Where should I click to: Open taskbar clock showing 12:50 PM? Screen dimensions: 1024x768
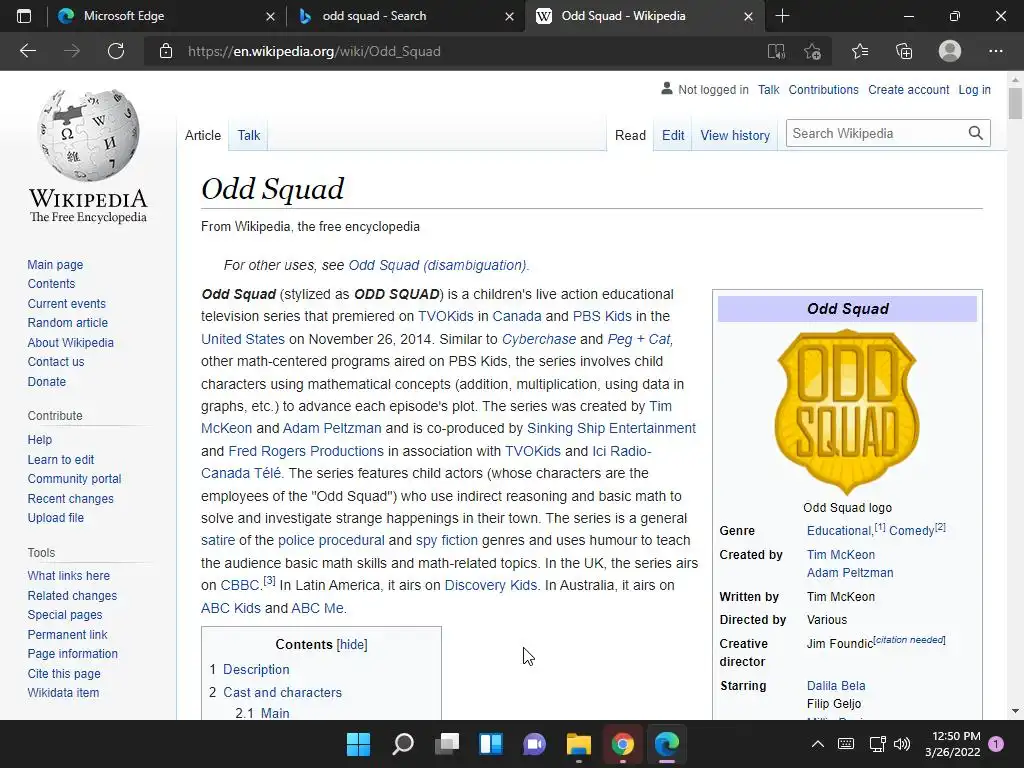click(953, 744)
